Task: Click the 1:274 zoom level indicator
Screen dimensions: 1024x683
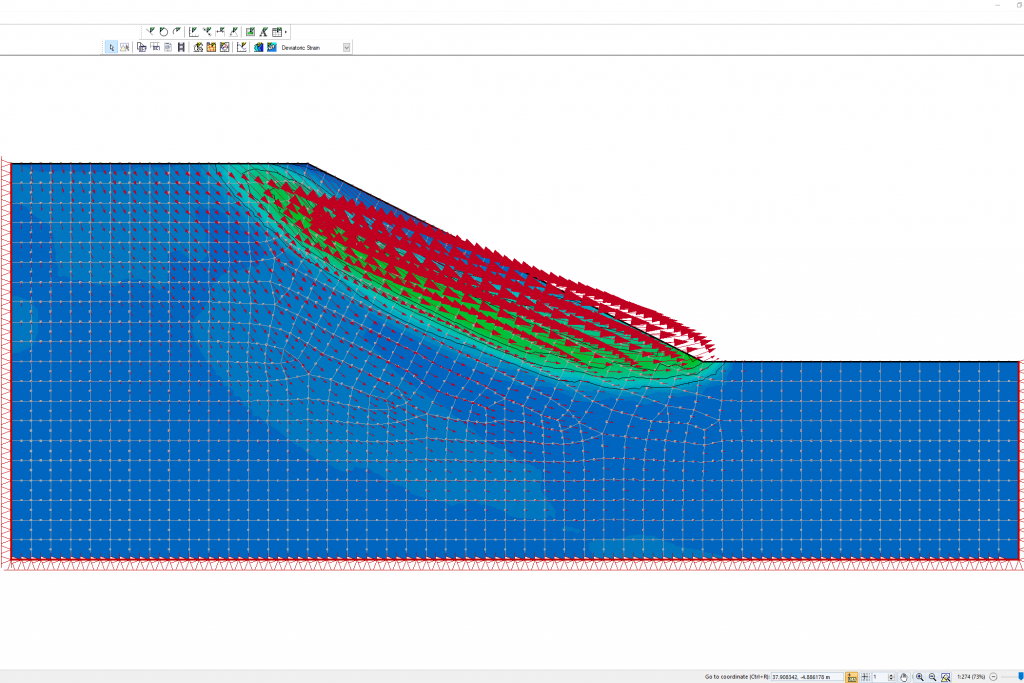Action: [x=971, y=675]
